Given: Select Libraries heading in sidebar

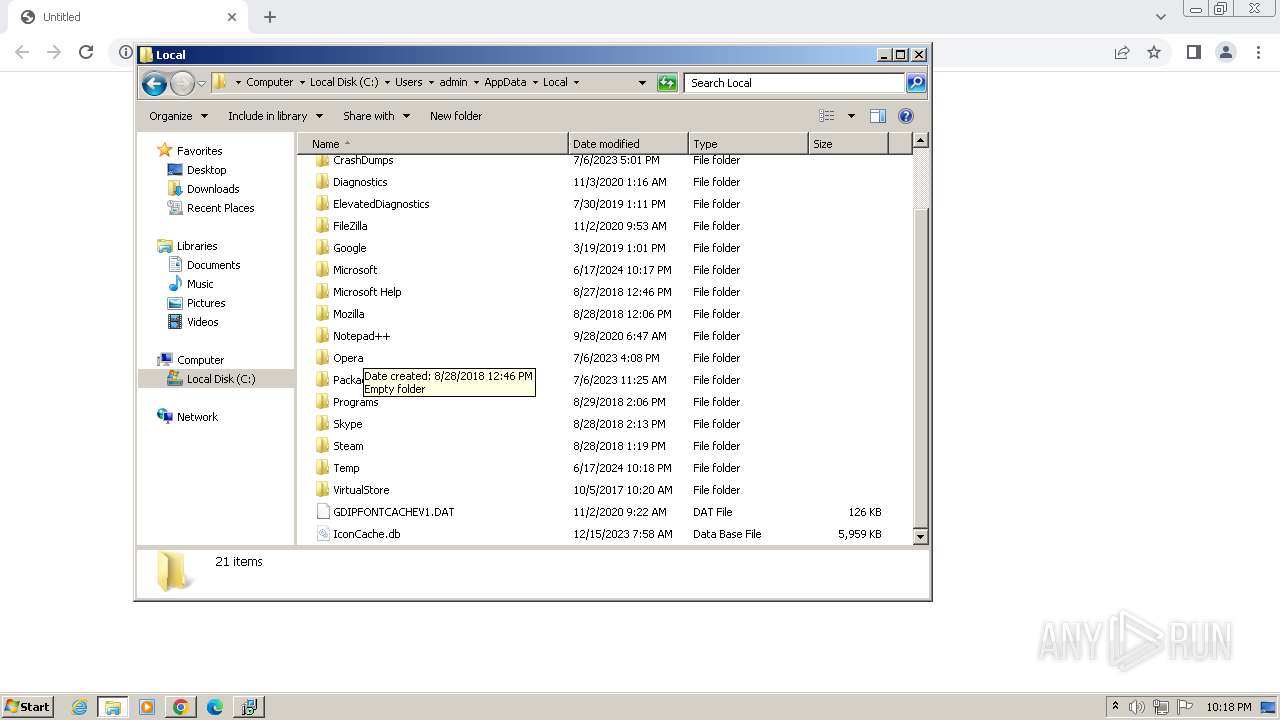Looking at the screenshot, I should tap(197, 246).
